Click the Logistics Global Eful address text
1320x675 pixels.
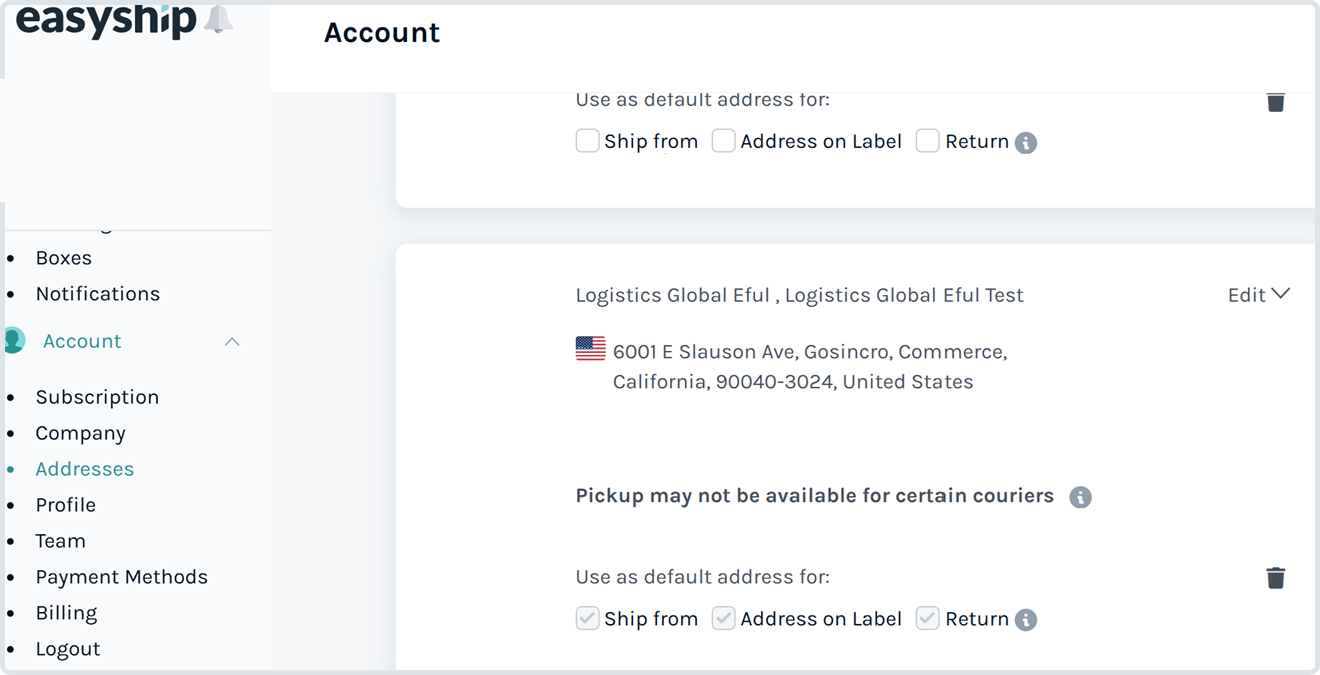[x=799, y=295]
